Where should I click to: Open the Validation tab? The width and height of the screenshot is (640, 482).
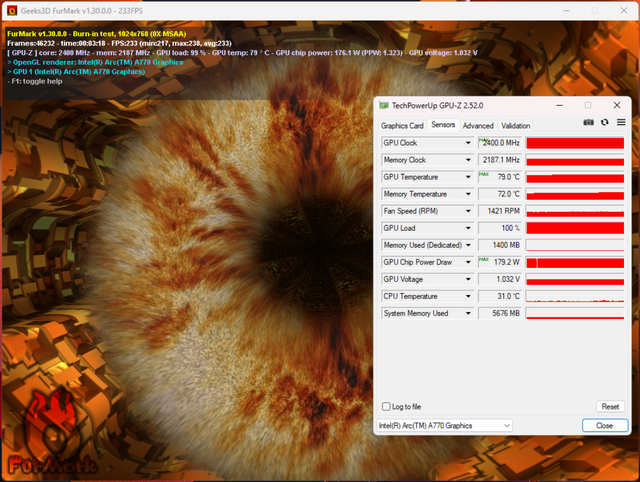(516, 126)
